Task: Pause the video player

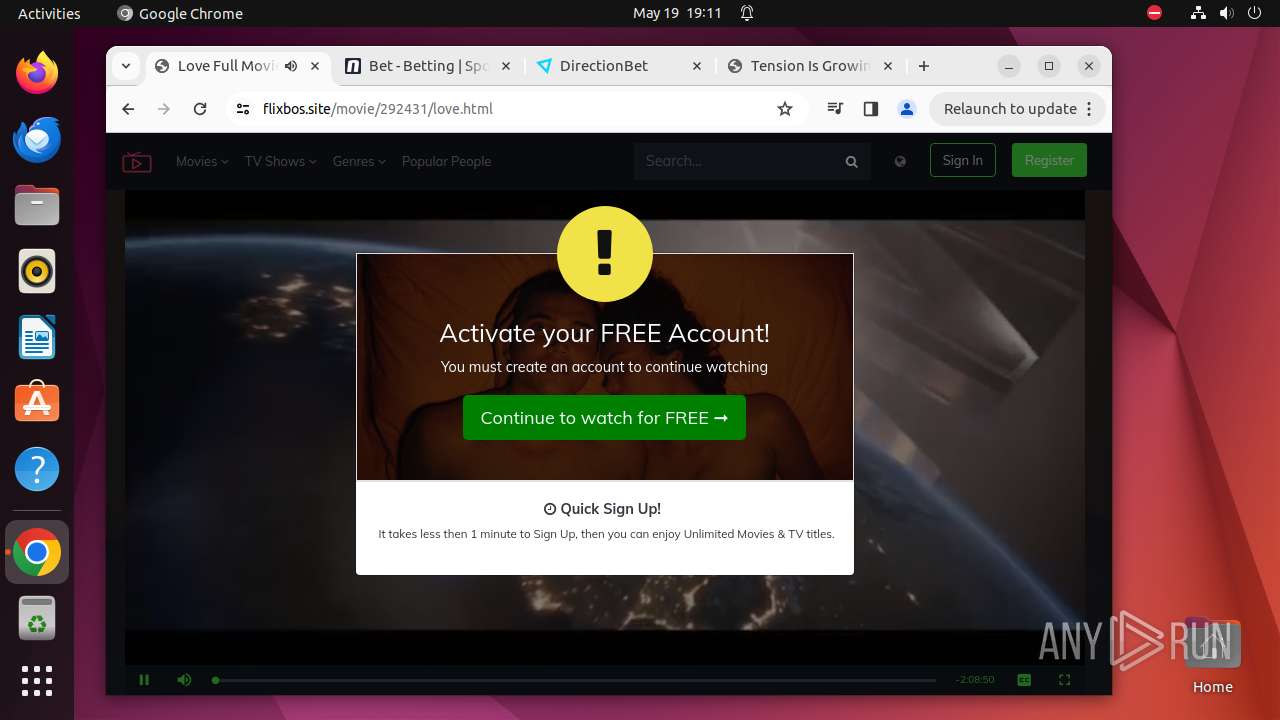Action: pos(144,680)
